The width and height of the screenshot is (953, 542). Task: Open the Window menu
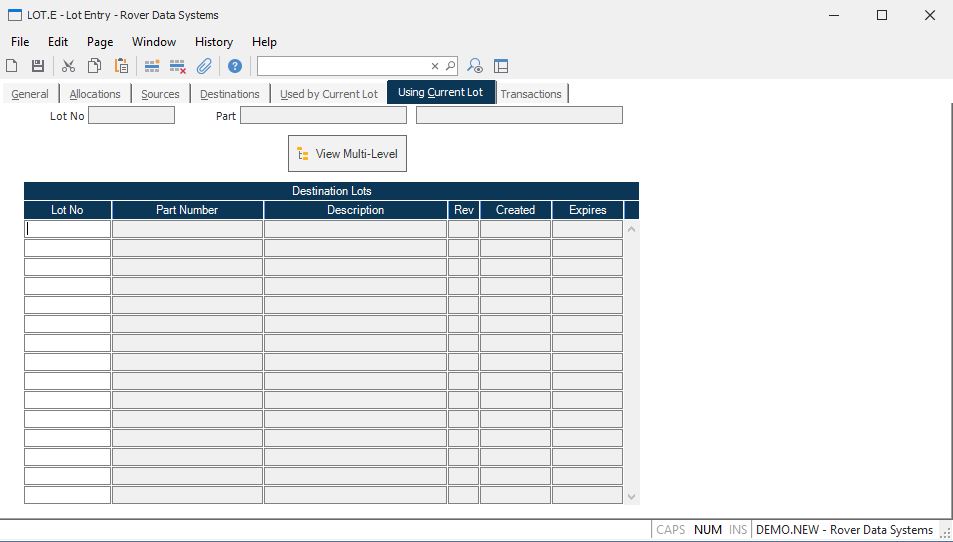point(154,42)
